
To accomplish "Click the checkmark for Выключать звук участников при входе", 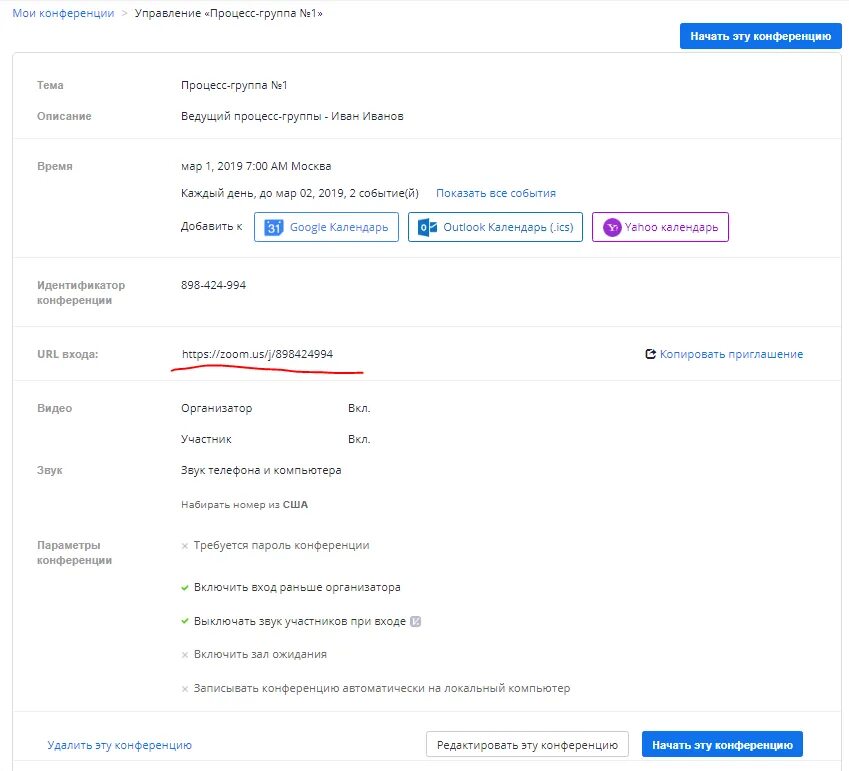I will click(x=185, y=621).
